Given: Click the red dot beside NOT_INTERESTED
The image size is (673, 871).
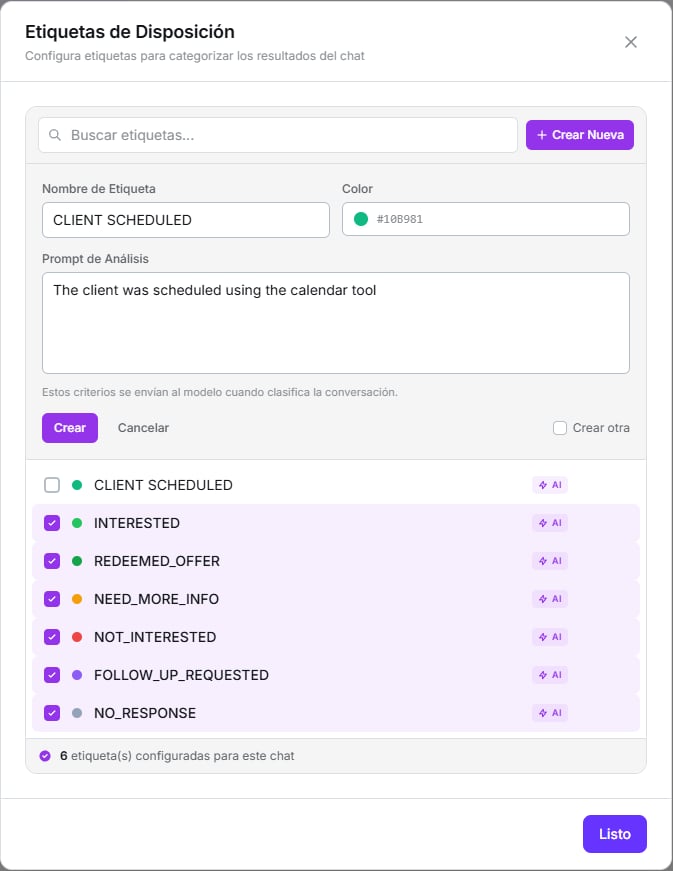Looking at the screenshot, I should pos(77,637).
